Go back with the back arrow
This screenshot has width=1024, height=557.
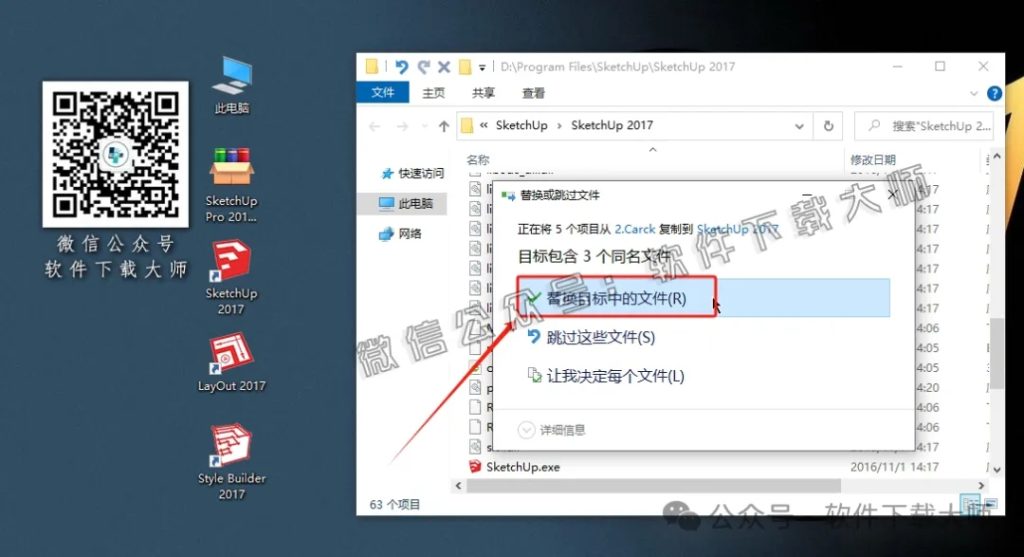point(374,126)
